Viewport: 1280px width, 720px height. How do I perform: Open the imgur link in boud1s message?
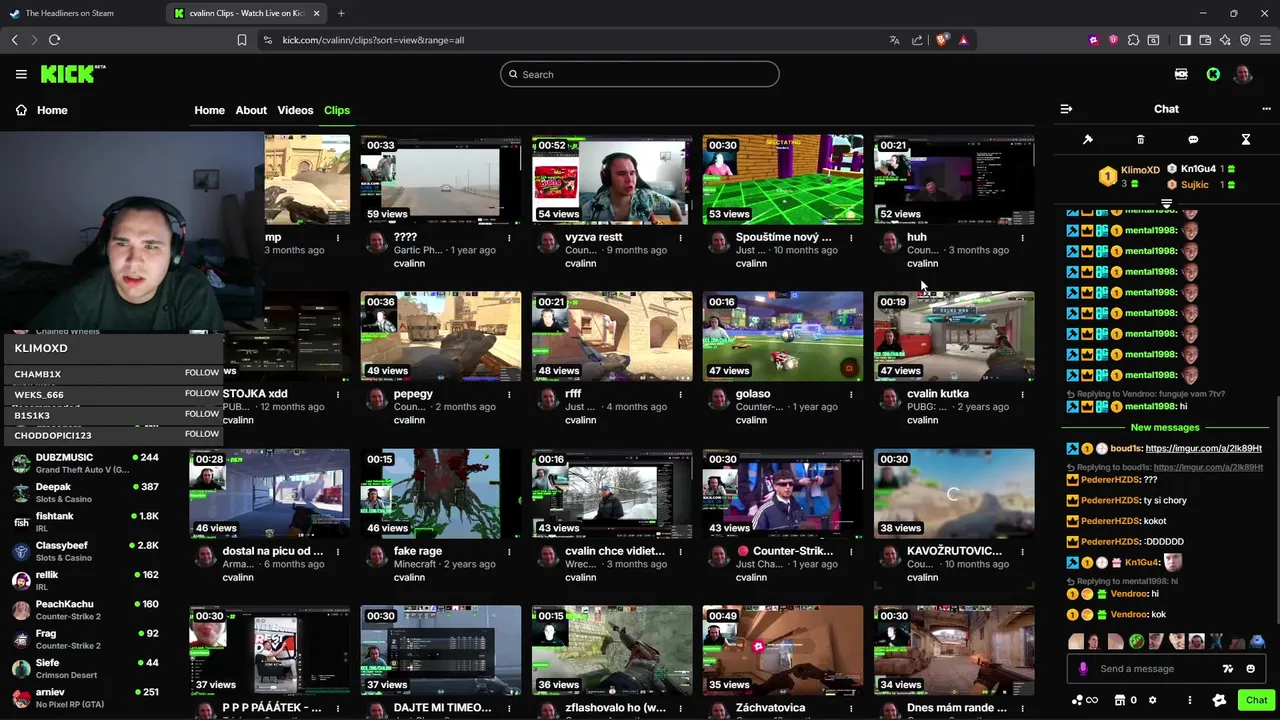[x=1203, y=448]
